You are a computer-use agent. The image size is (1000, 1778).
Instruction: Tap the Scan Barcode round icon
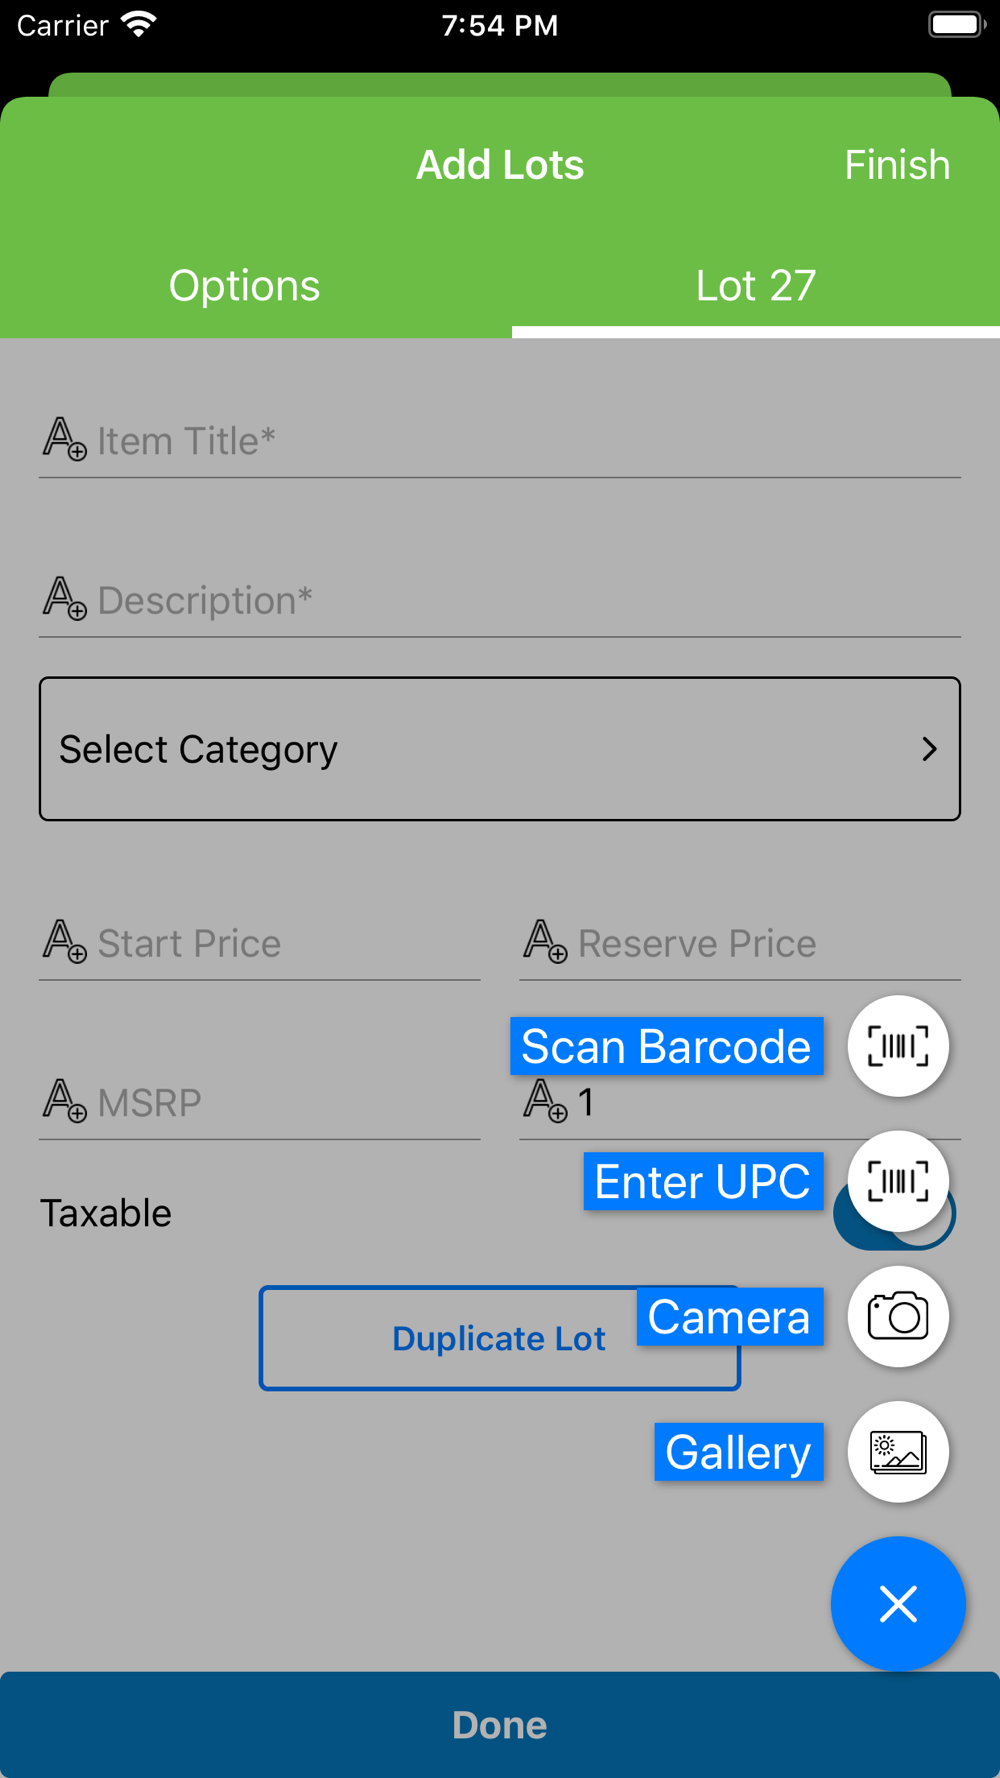[x=898, y=1046]
